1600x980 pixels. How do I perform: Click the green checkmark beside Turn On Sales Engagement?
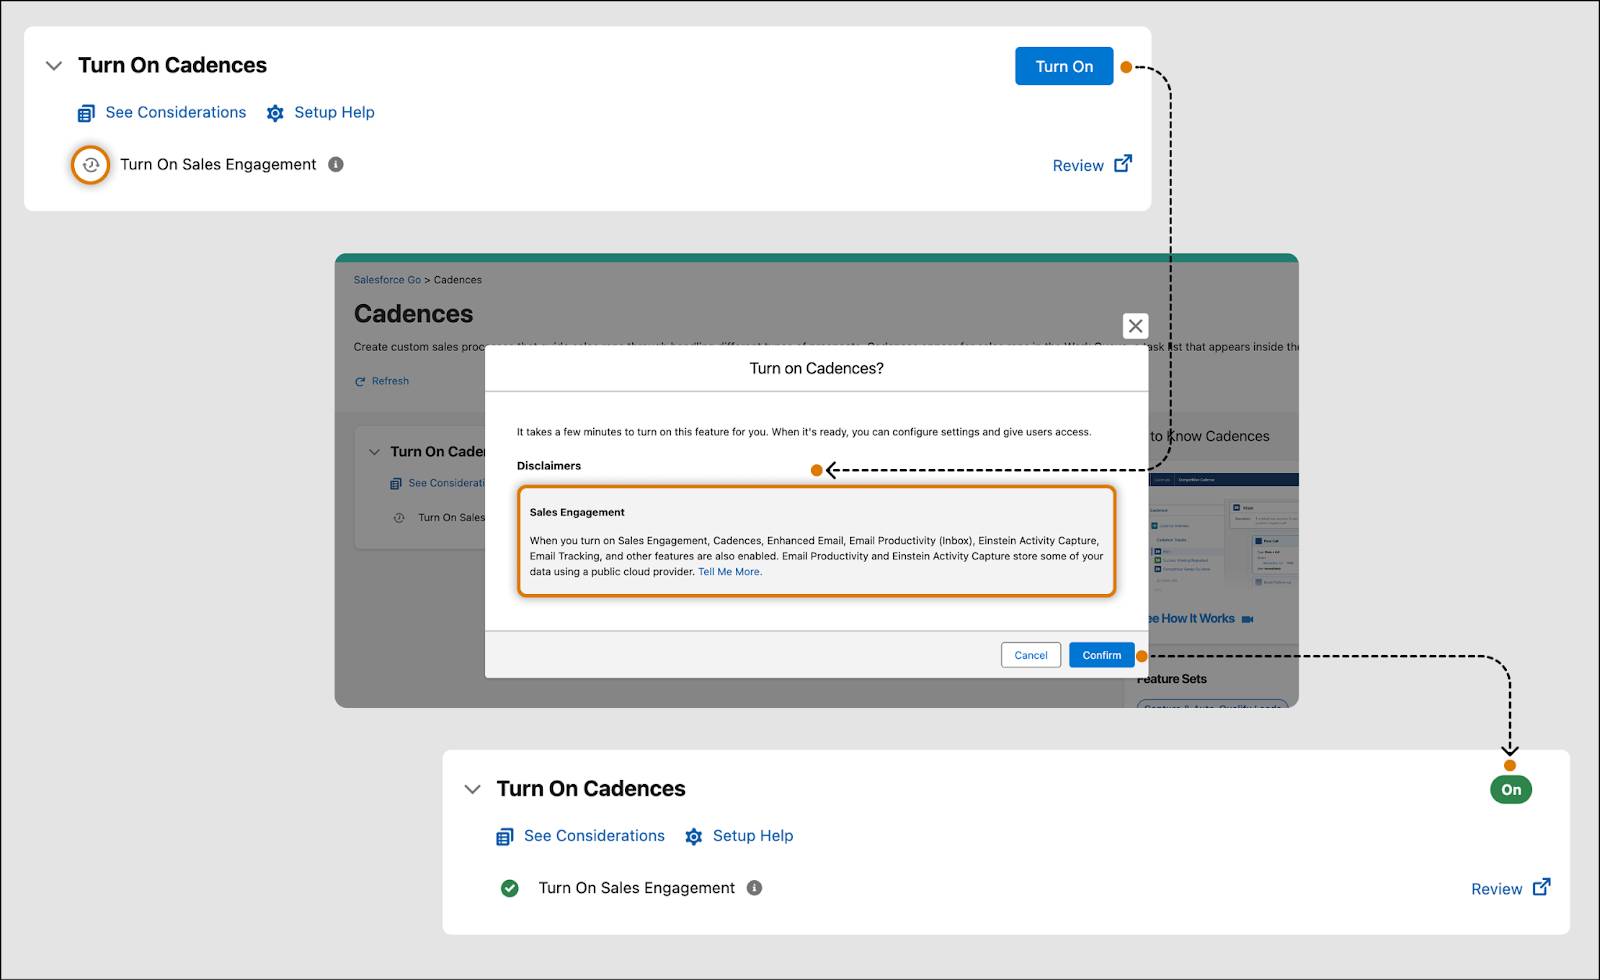click(510, 888)
